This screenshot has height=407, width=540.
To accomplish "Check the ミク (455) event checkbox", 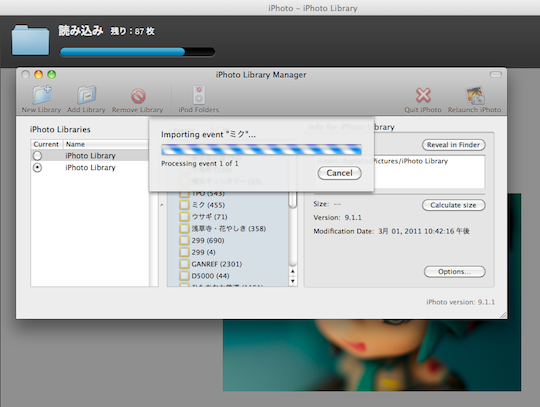I will (184, 205).
